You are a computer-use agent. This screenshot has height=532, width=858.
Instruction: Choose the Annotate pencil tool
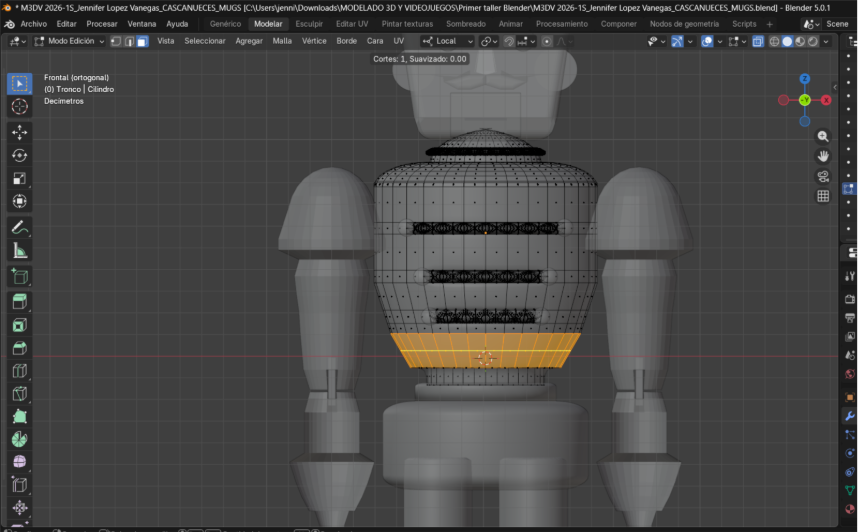point(19,228)
